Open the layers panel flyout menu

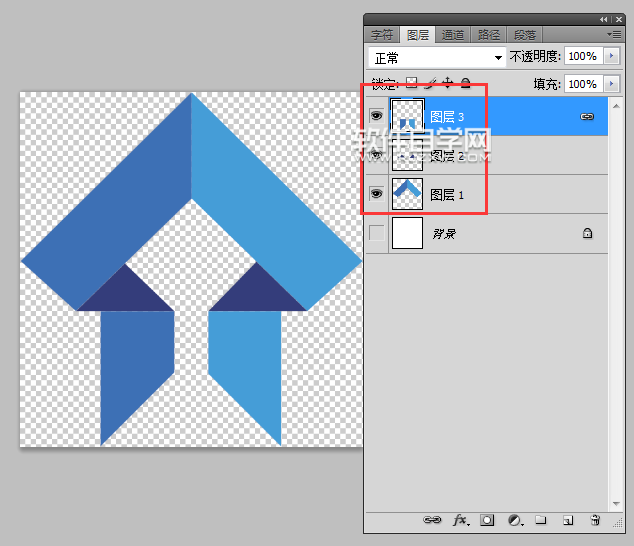pos(614,34)
